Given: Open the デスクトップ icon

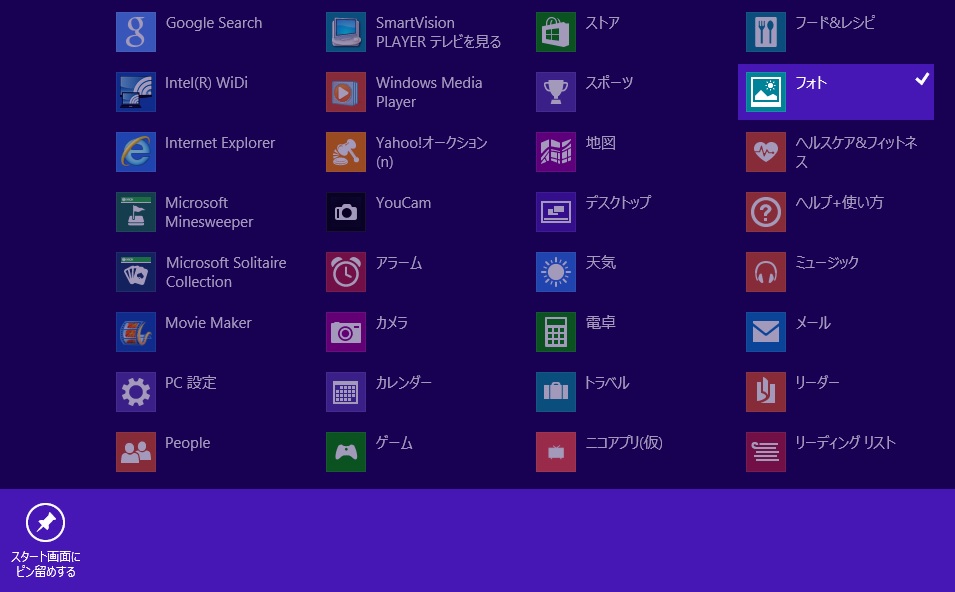Looking at the screenshot, I should (x=556, y=212).
